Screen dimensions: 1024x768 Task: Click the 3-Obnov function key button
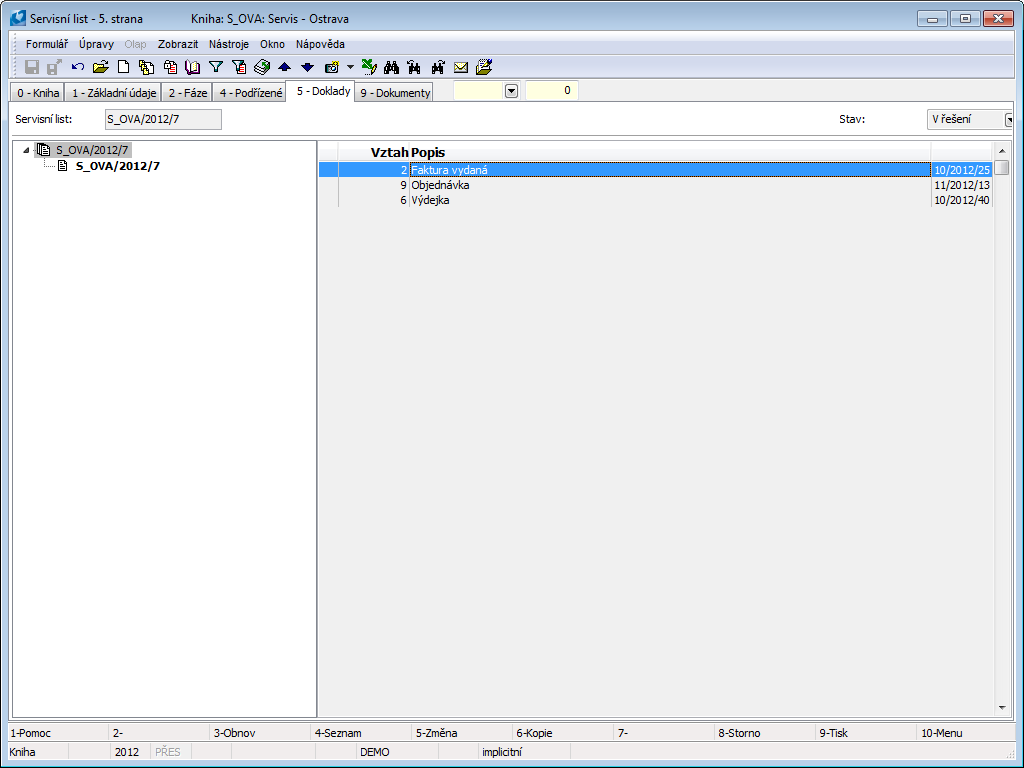(x=260, y=733)
